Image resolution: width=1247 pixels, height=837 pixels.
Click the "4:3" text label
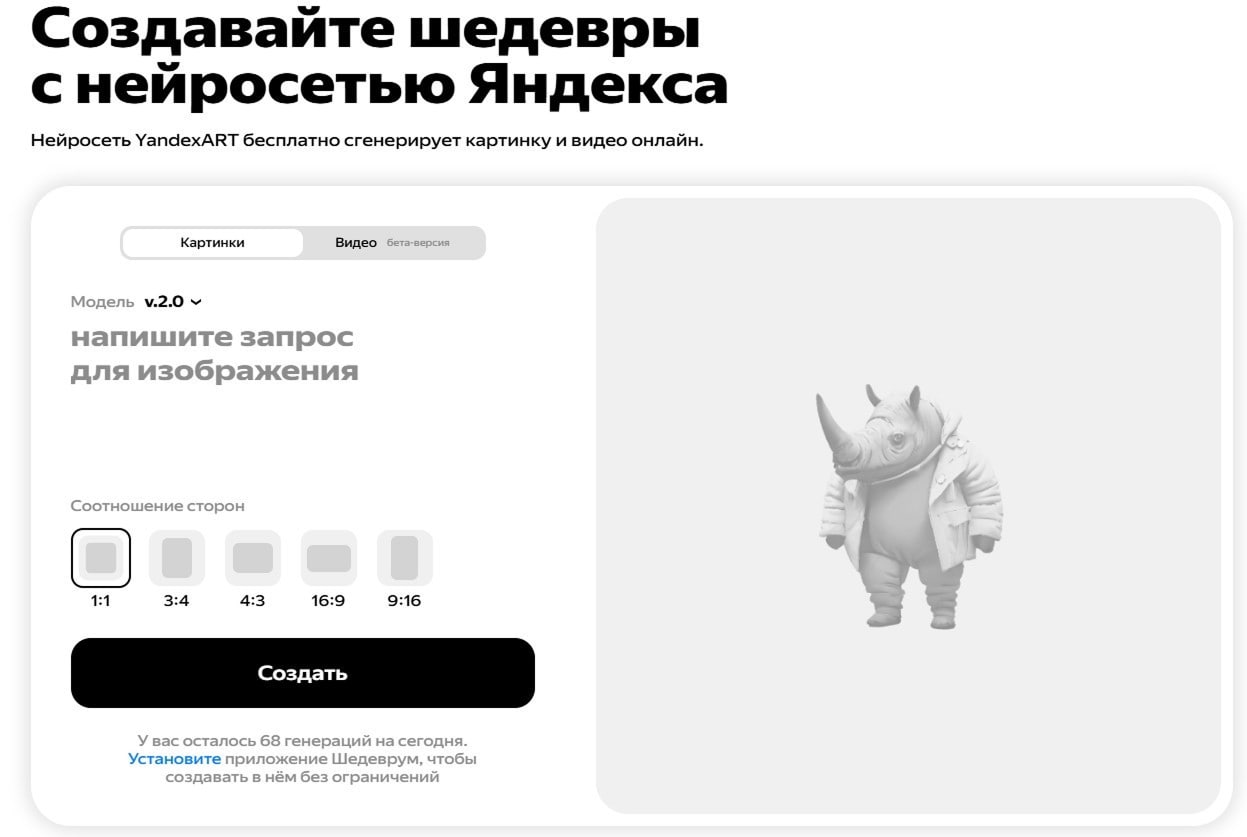(253, 601)
